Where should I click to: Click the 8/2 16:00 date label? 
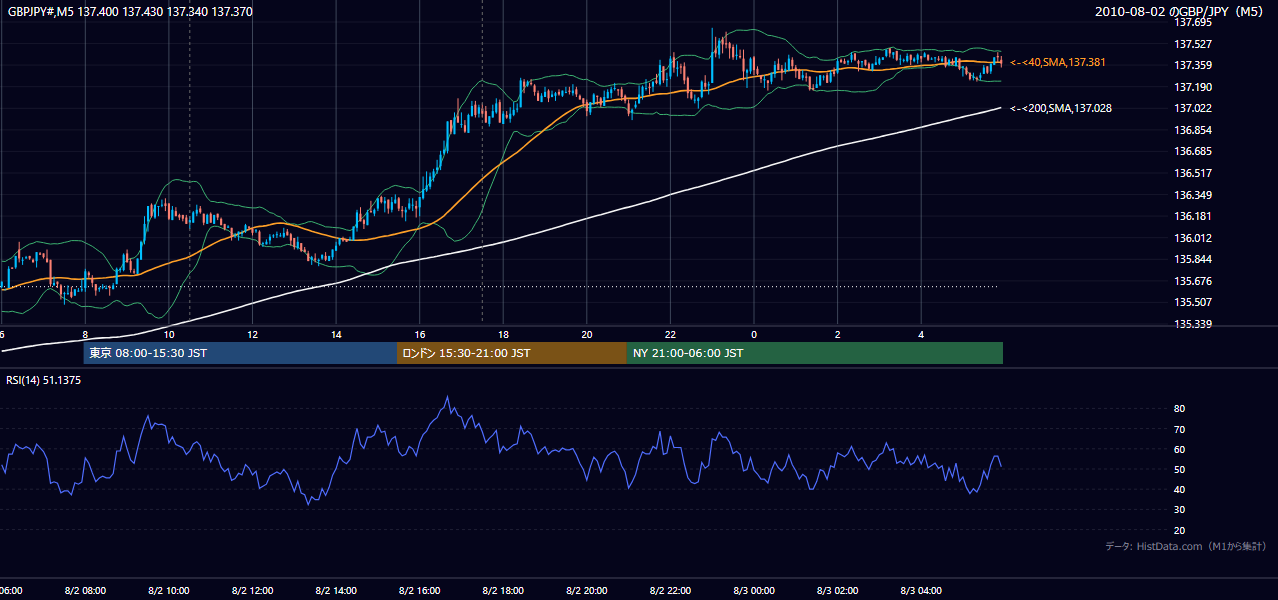(420, 591)
